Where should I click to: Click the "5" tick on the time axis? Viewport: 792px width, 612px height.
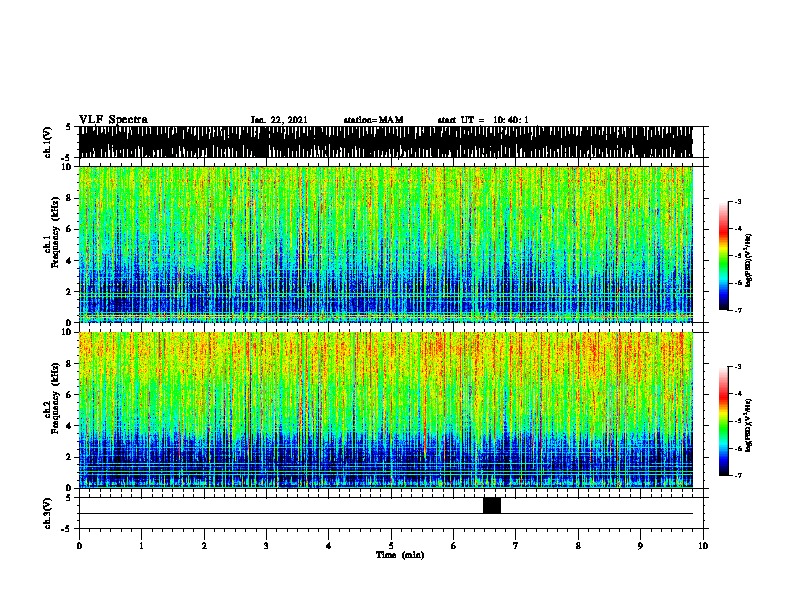tap(391, 546)
